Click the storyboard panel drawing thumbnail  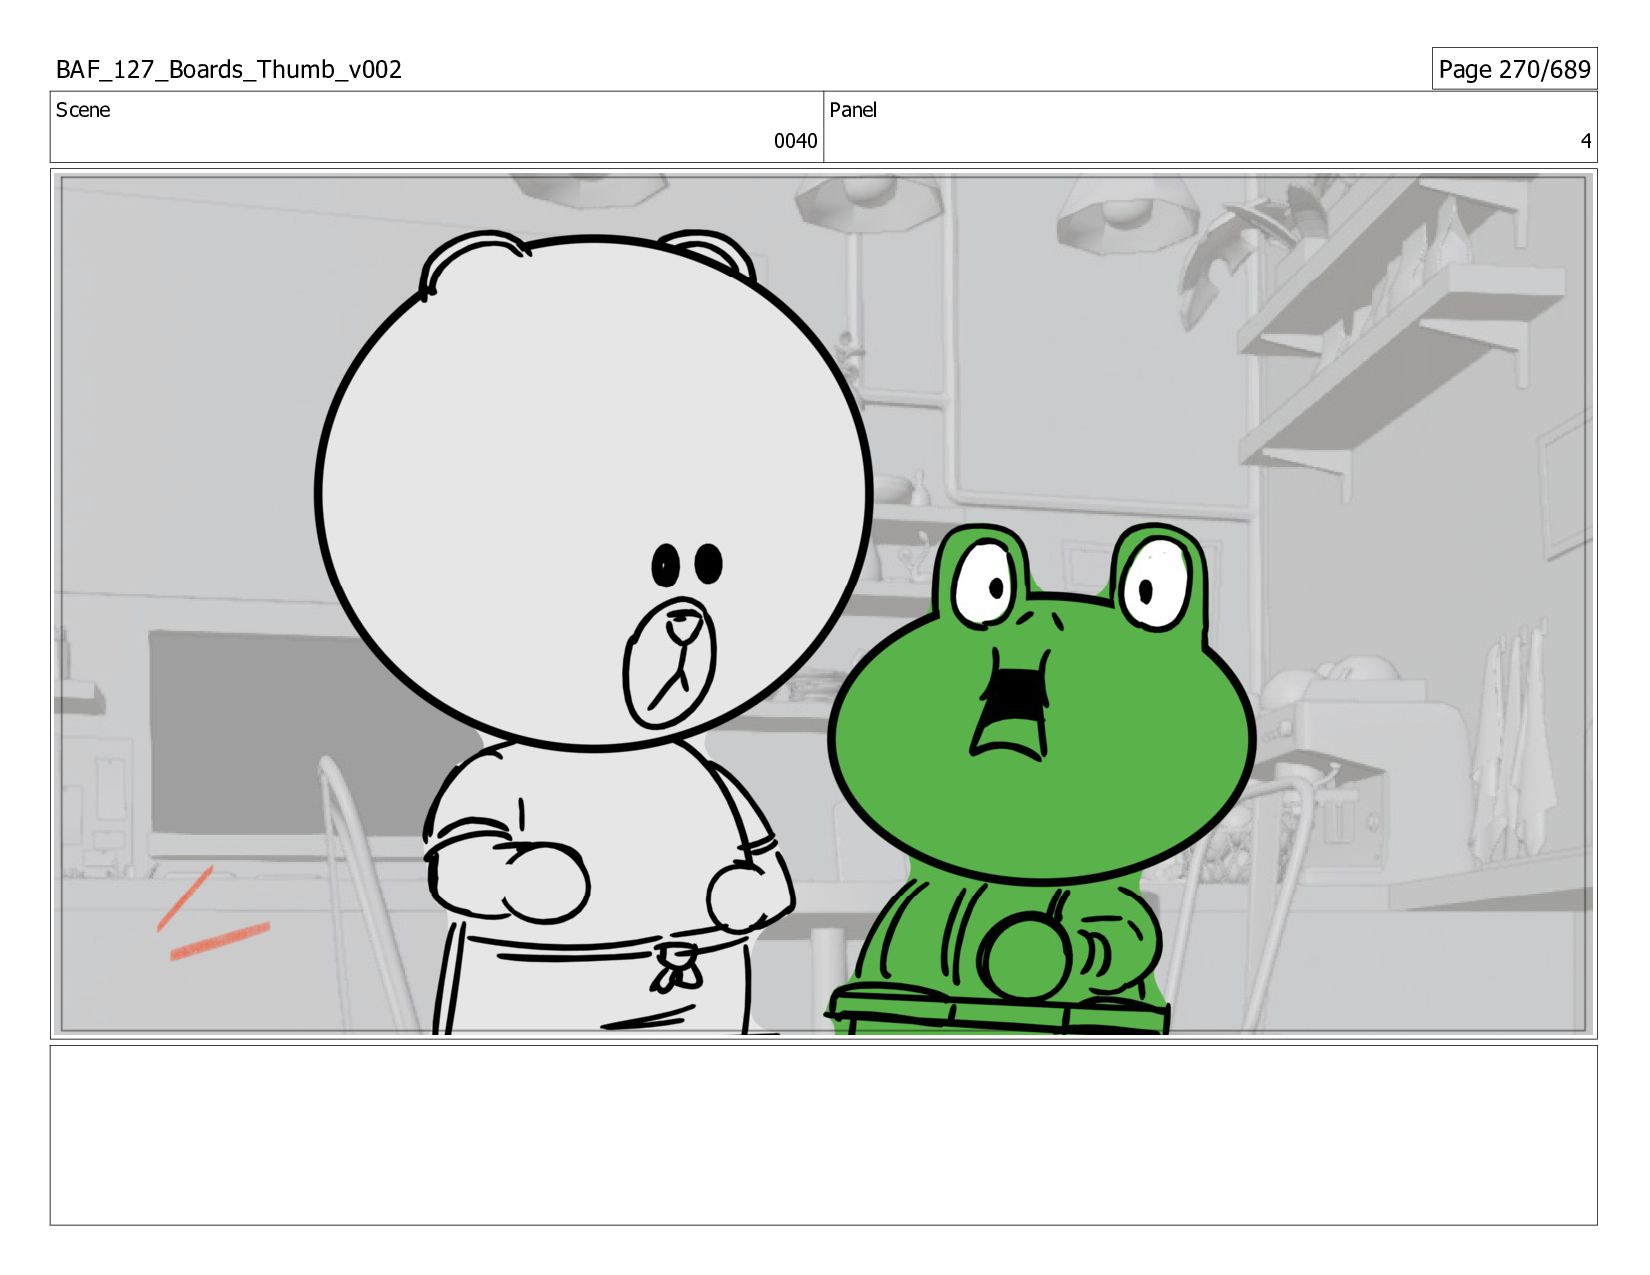(x=823, y=604)
